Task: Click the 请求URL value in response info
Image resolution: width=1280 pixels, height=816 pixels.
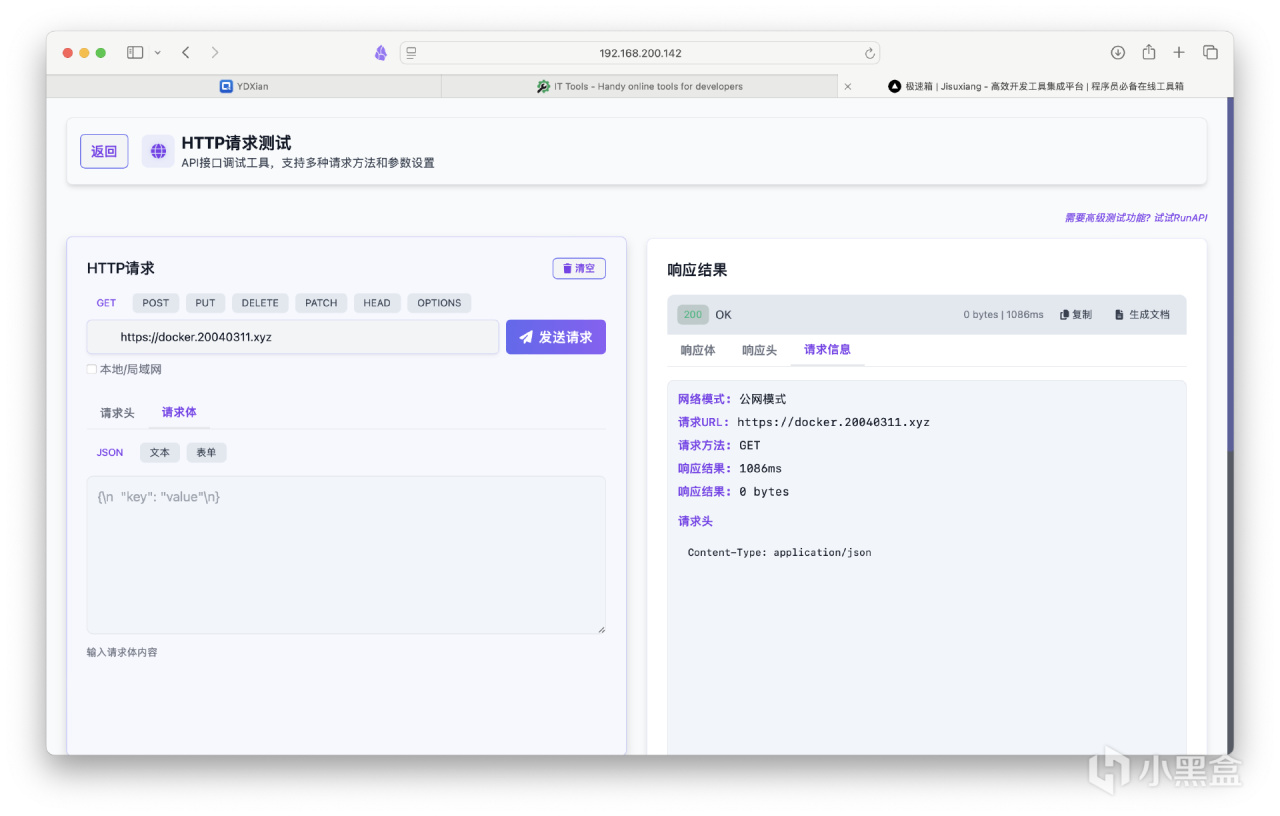Action: tap(834, 422)
